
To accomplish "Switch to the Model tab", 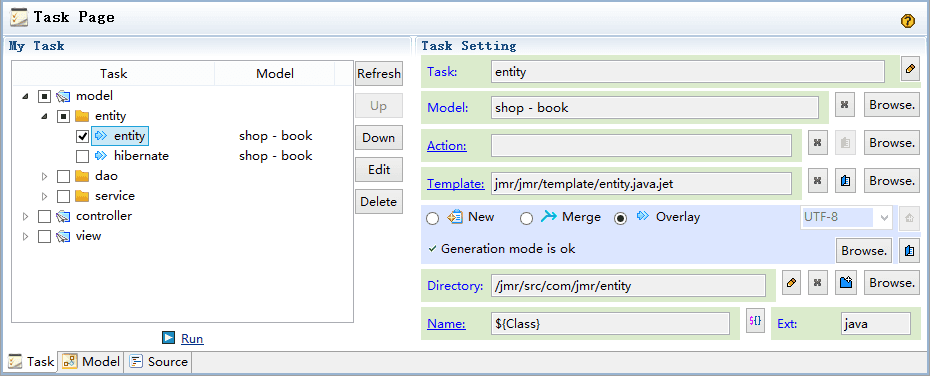I will [91, 361].
